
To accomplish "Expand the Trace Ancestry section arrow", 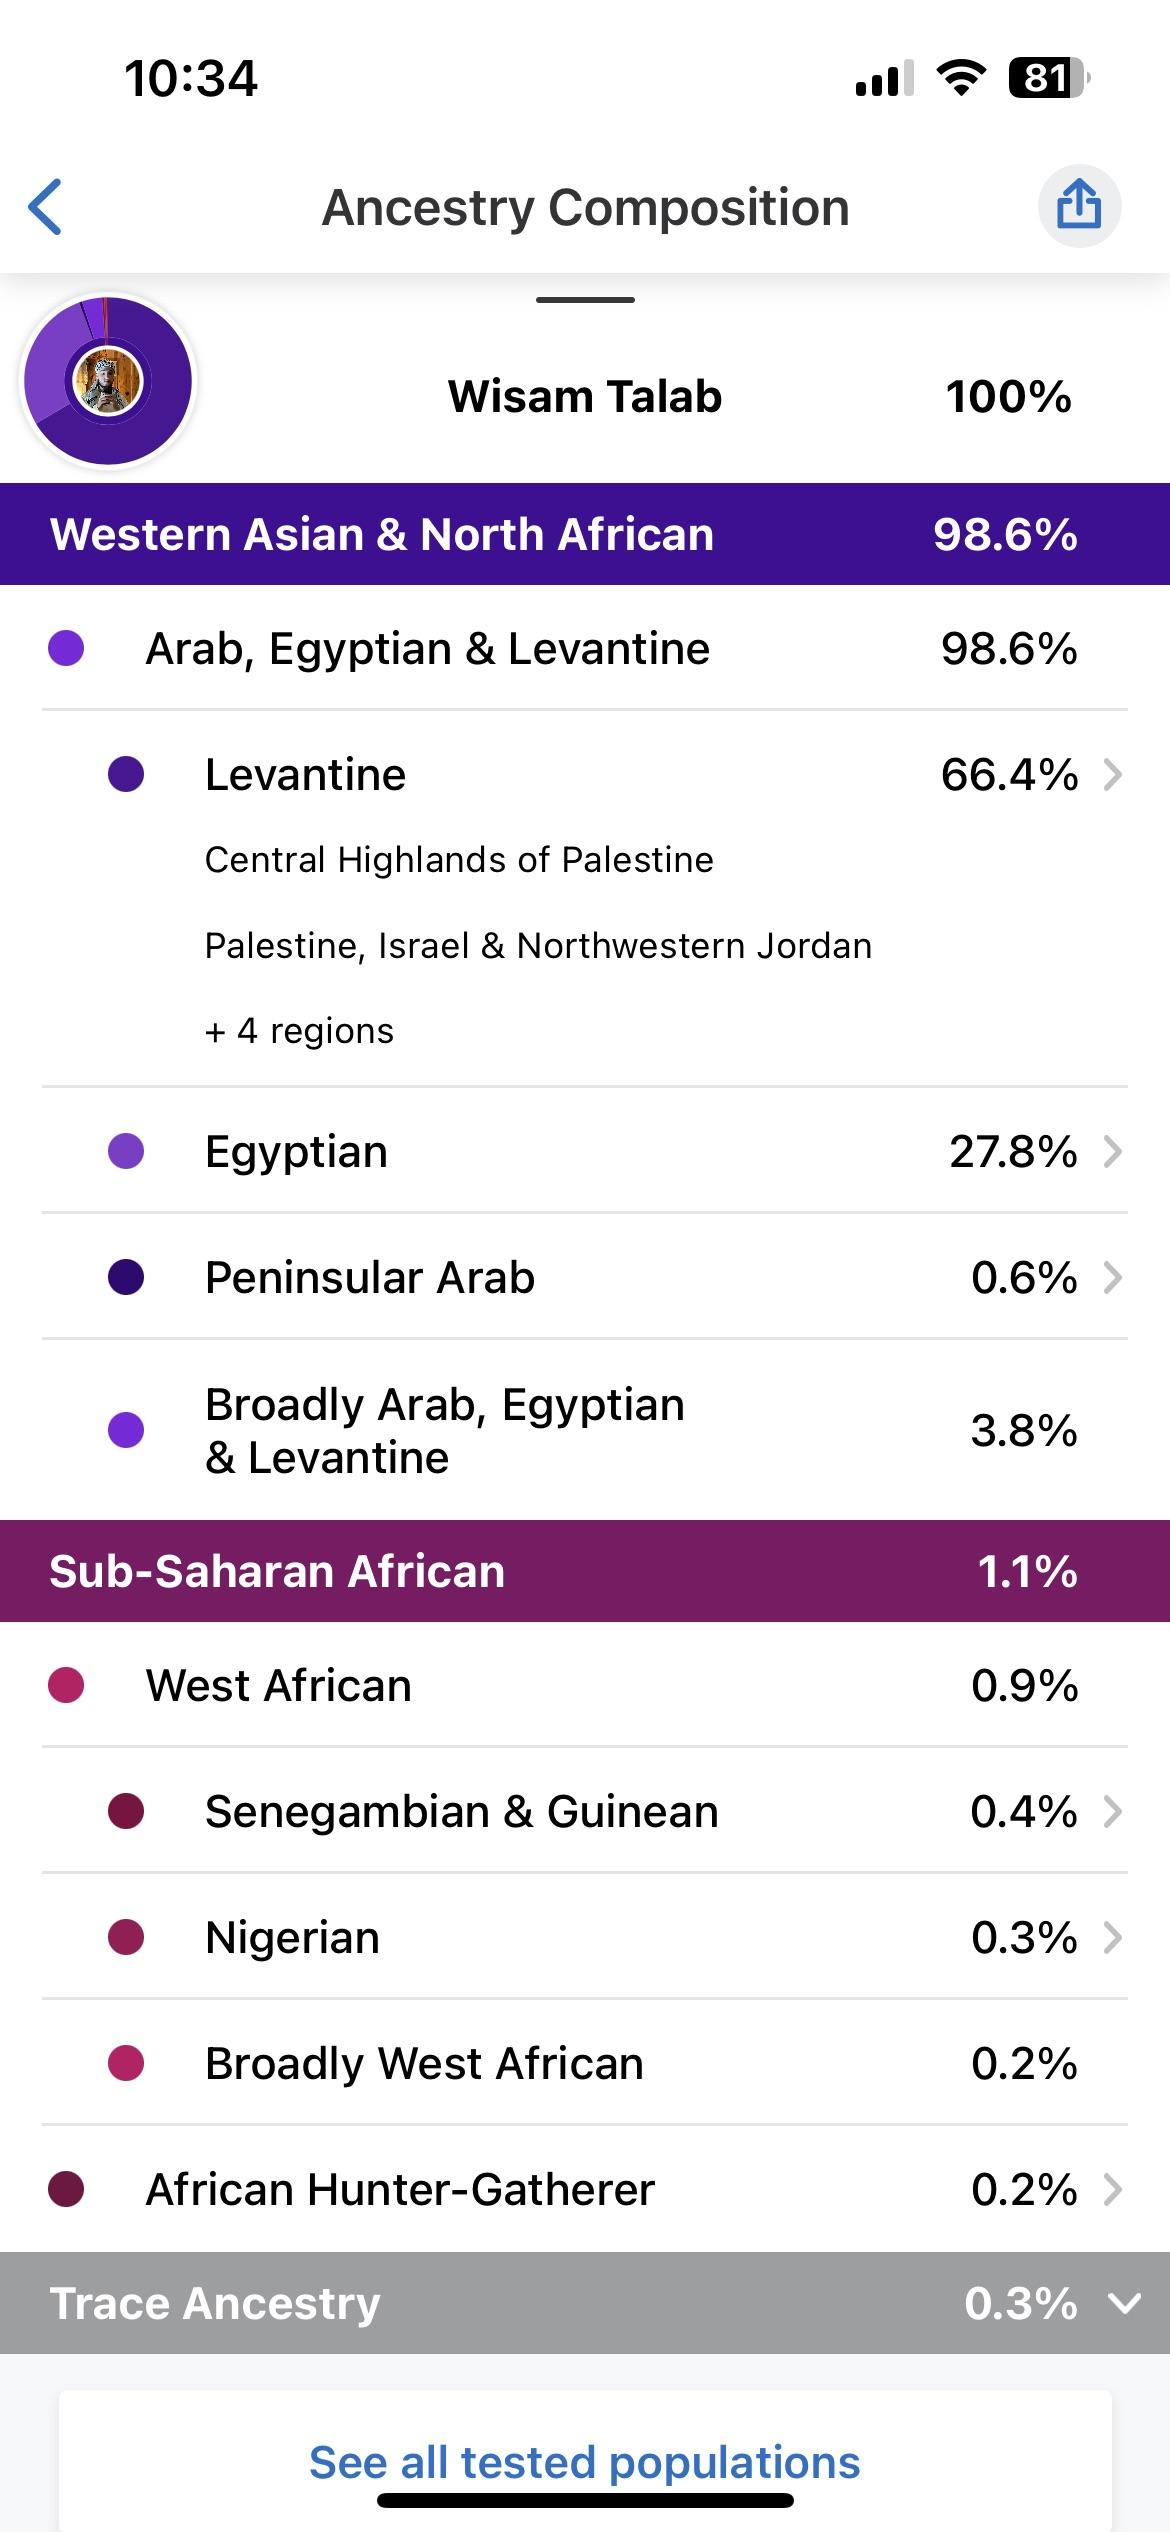I will 1125,2304.
